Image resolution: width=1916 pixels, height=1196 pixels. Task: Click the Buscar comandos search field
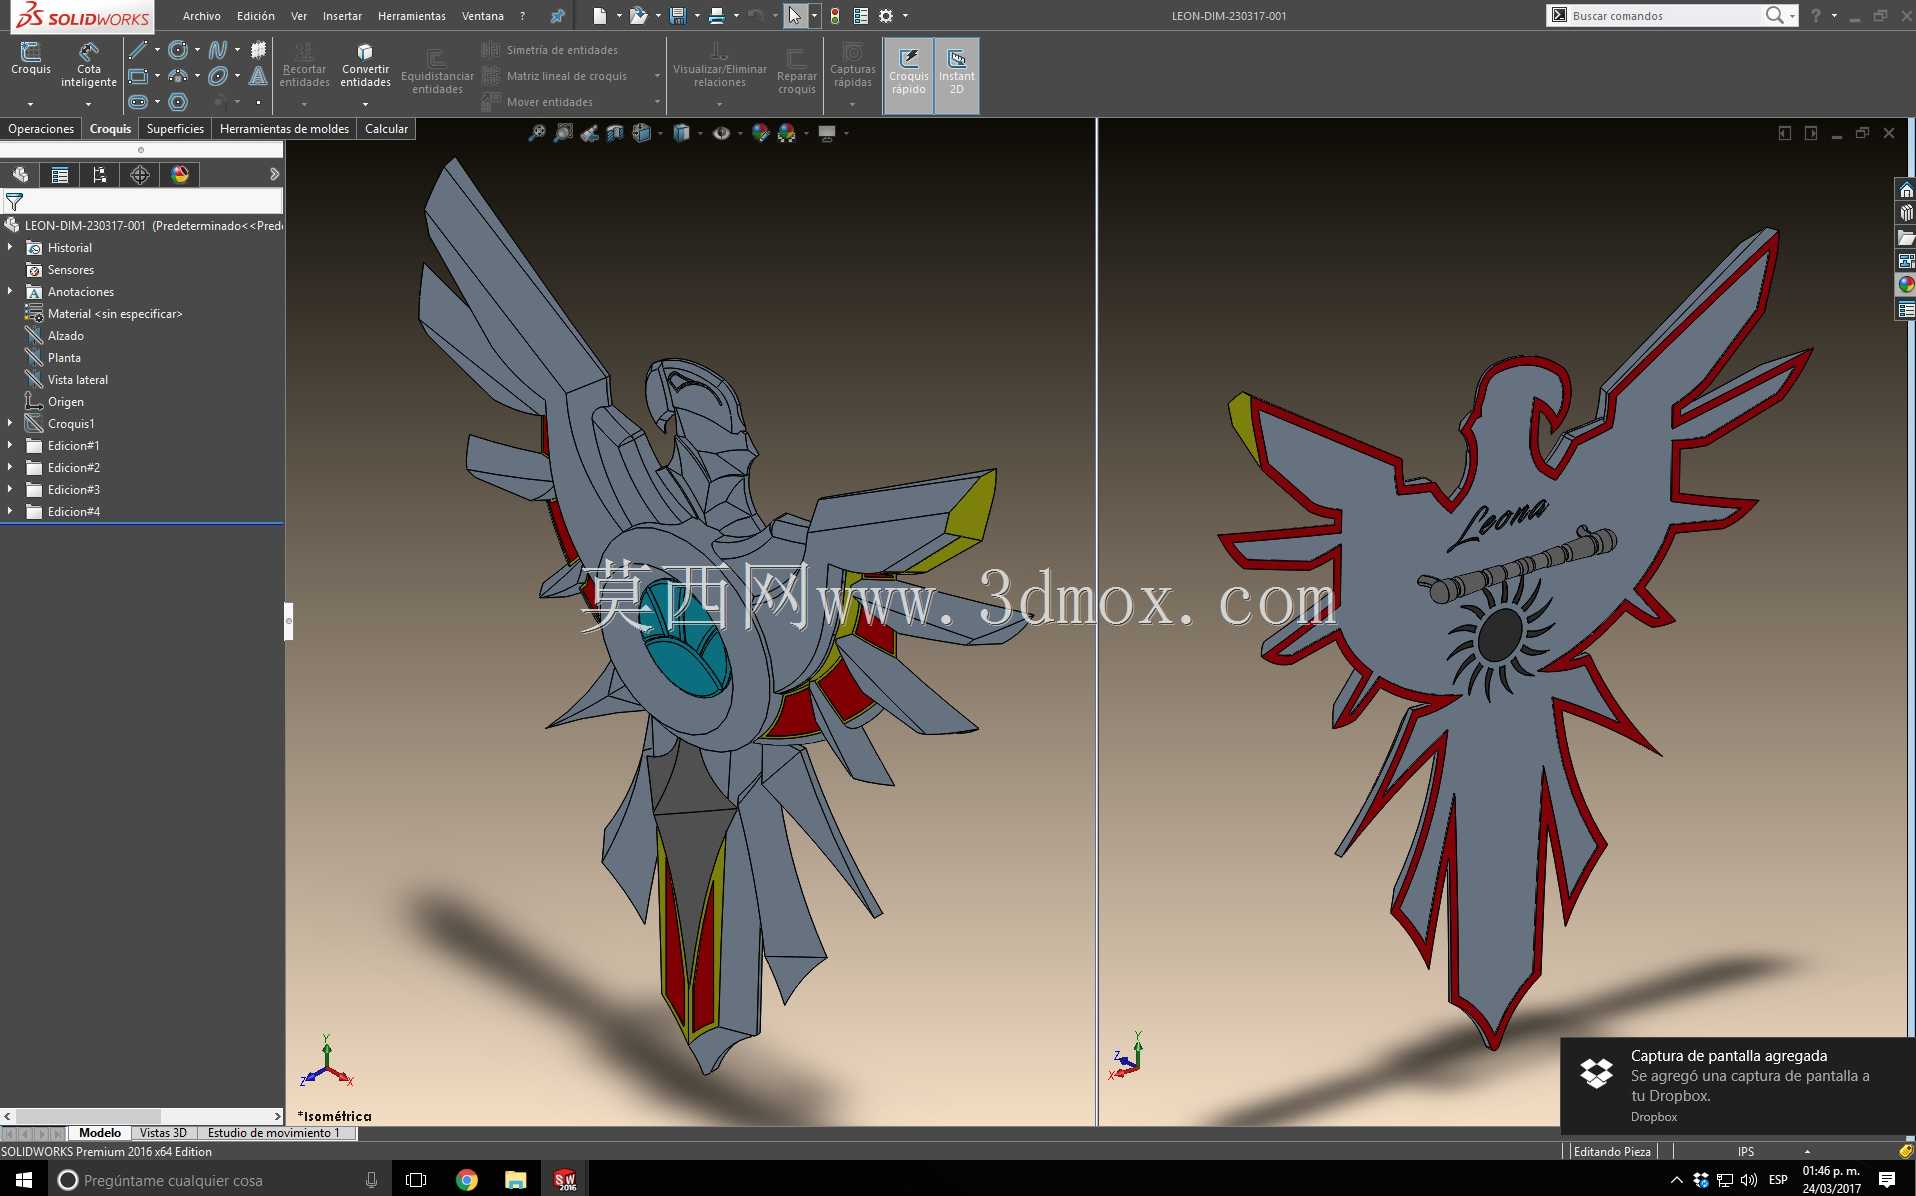(1664, 16)
